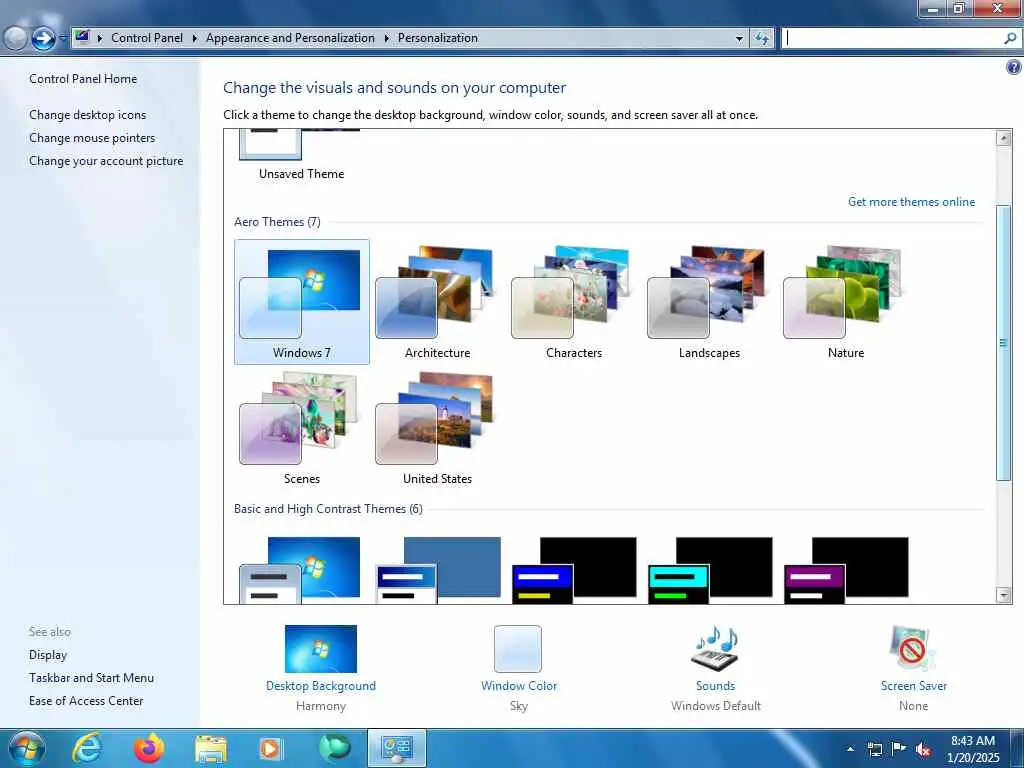Open Desktop Background settings icon
This screenshot has width=1024, height=768.
pos(321,649)
